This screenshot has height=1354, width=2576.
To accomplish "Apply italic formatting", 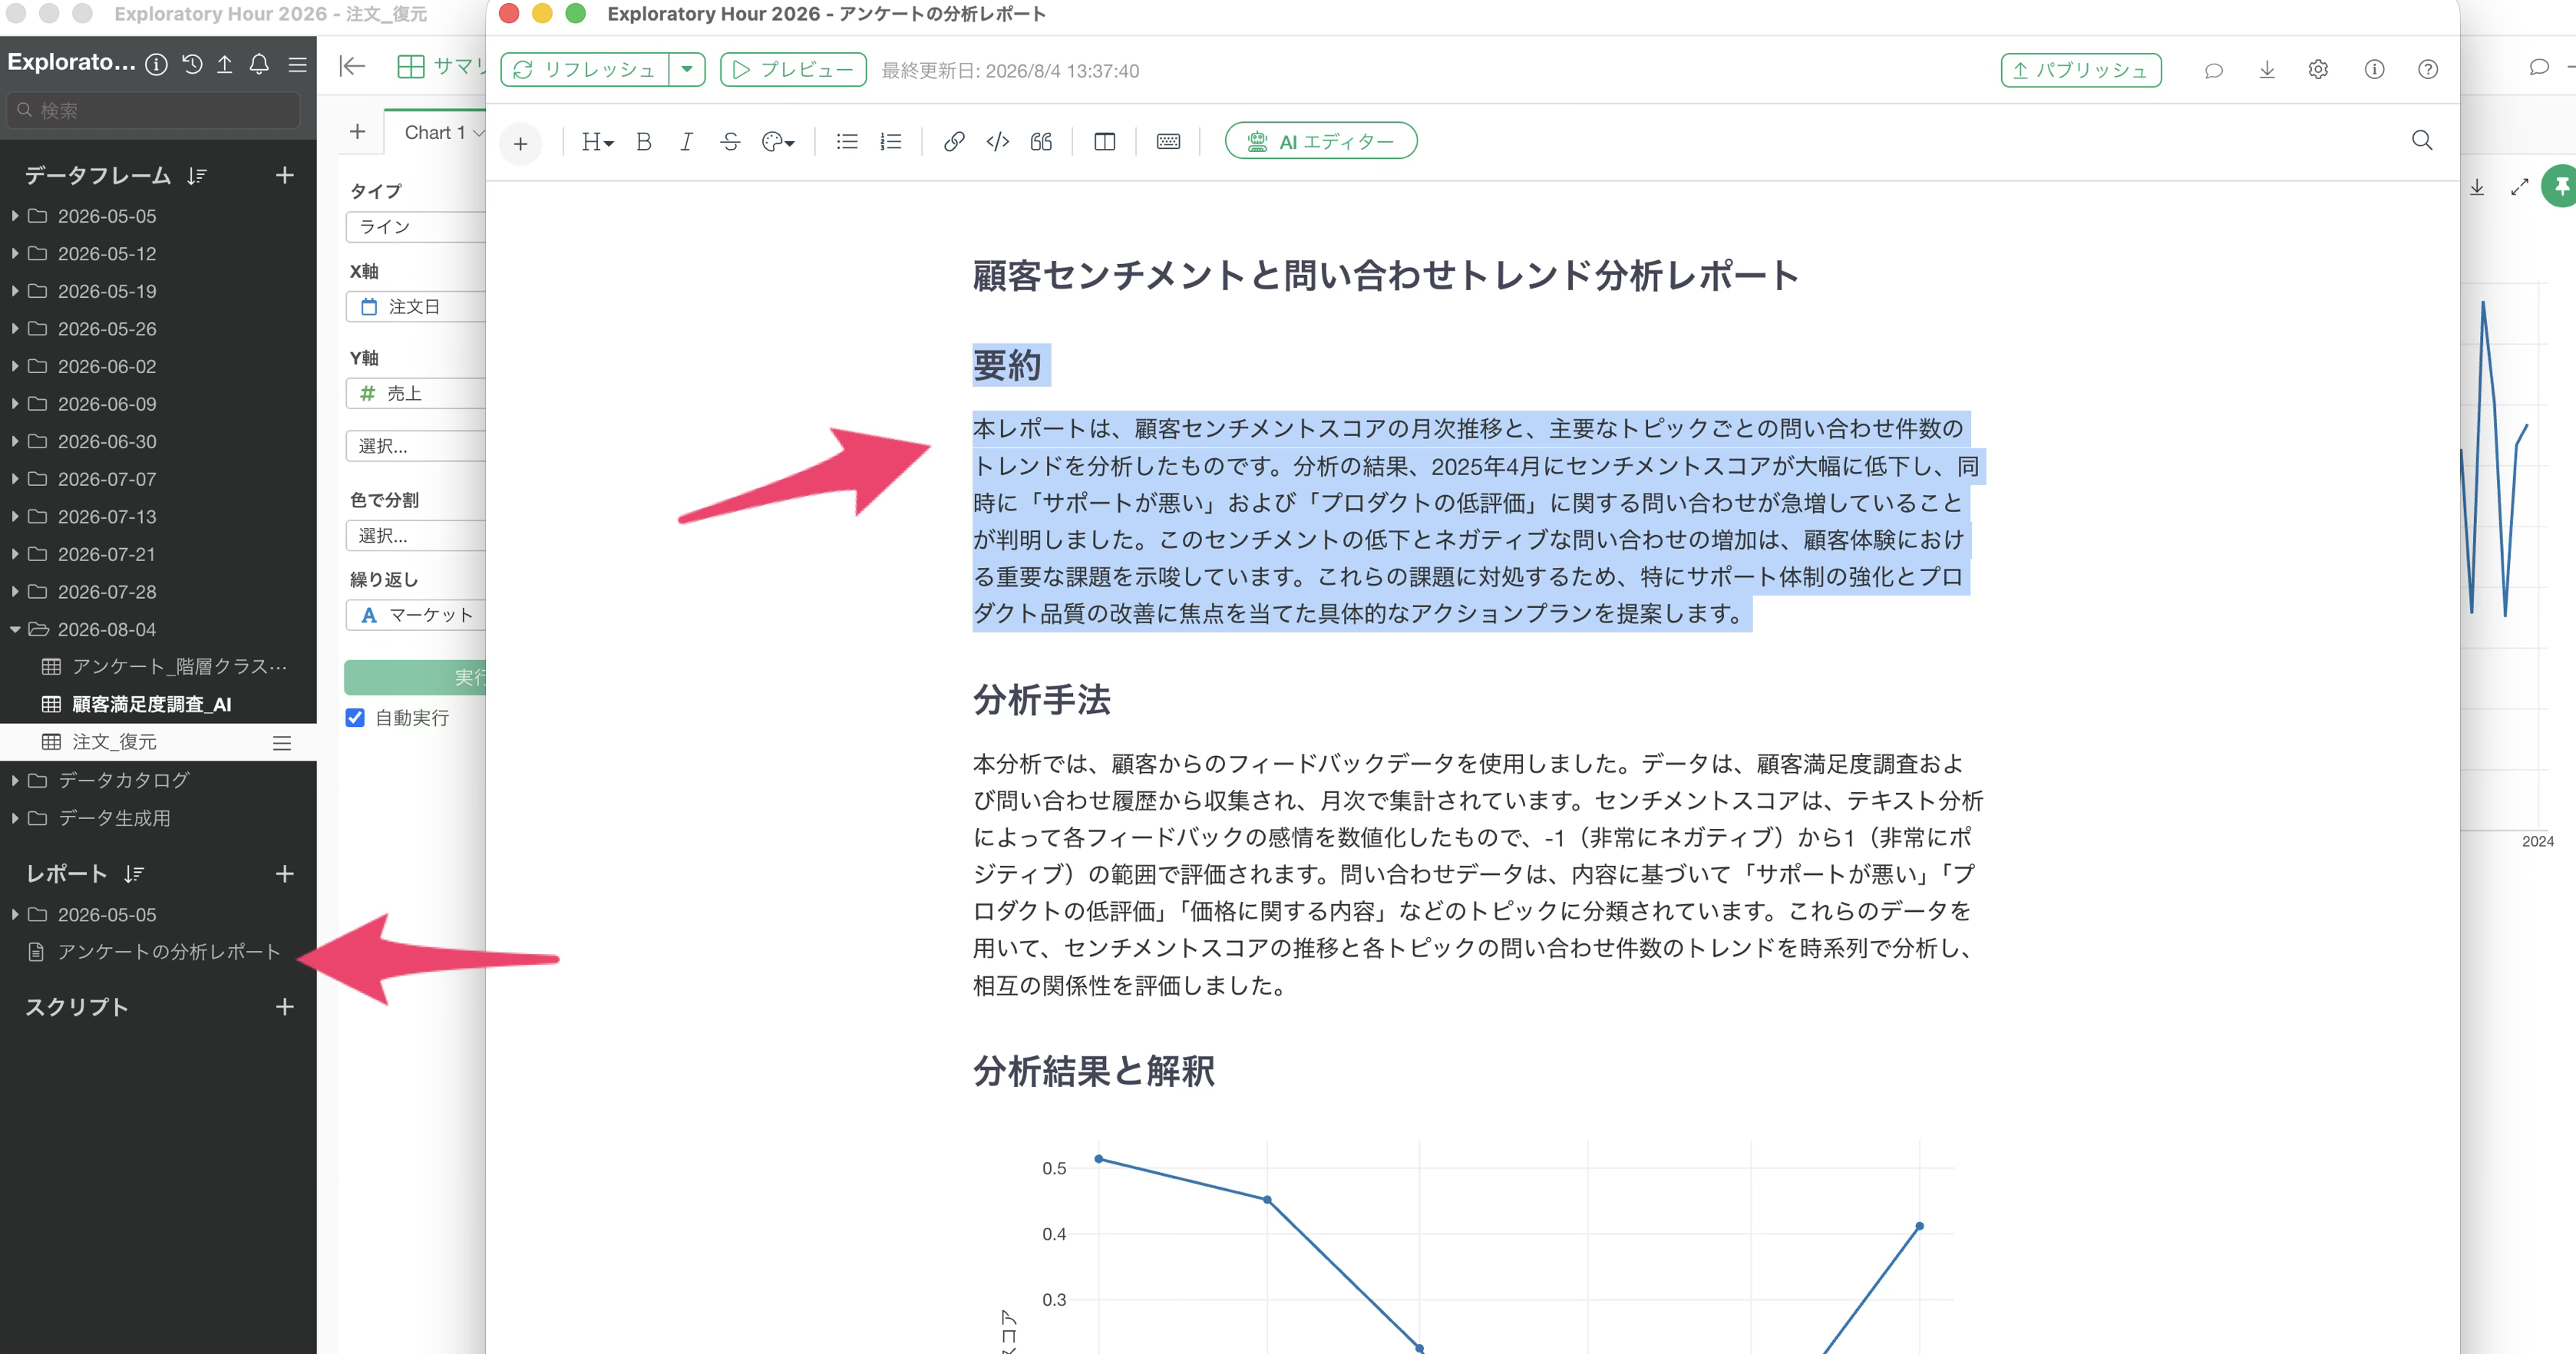I will tap(686, 142).
